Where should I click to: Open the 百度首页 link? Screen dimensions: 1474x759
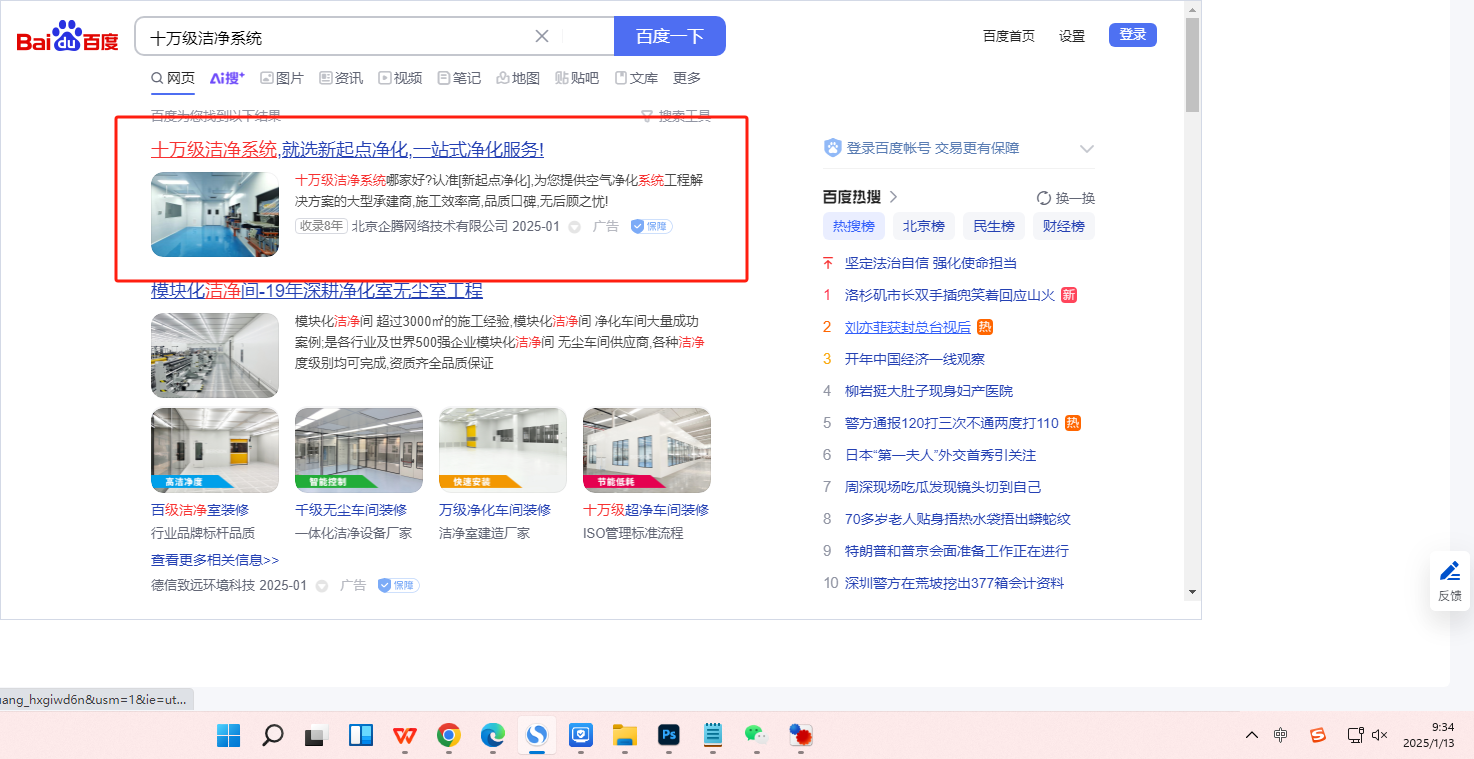1009,36
